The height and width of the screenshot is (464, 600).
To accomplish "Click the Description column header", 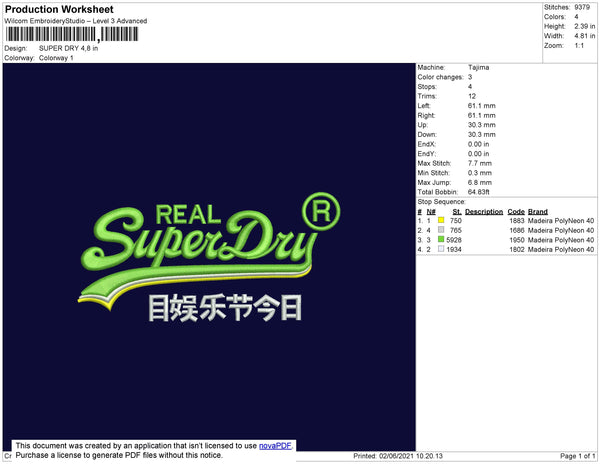I will [484, 212].
